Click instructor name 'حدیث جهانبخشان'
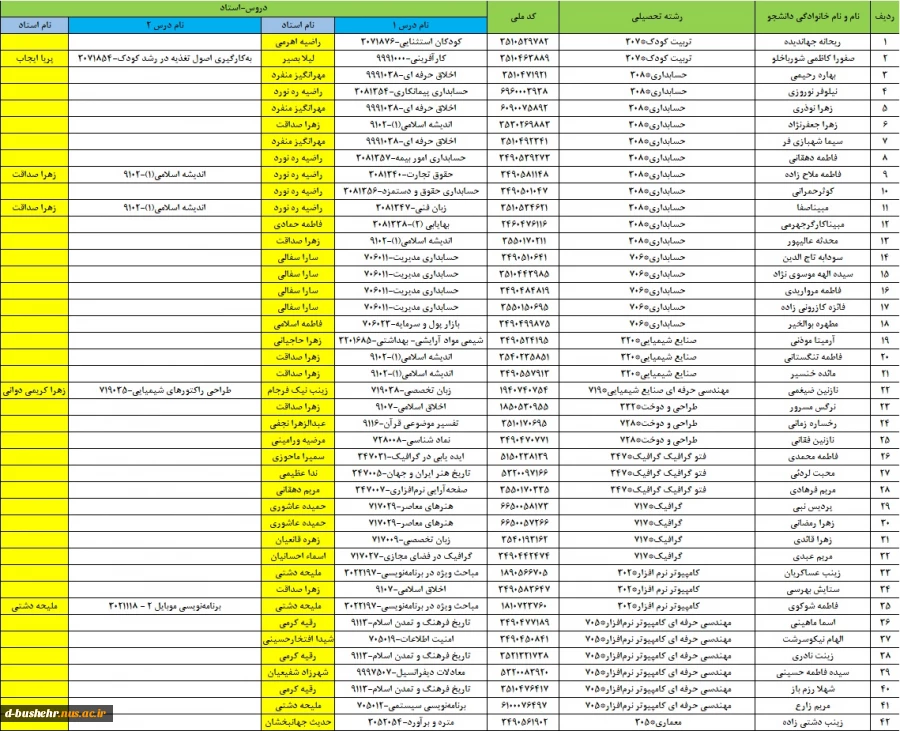The image size is (900, 731). (x=298, y=722)
